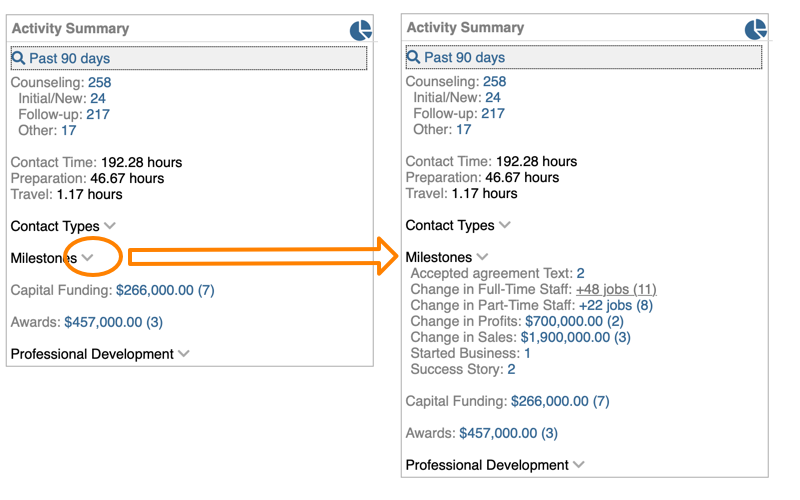Screen dimensions: 800x500
Task: Expand Contact Types in the left panel
Action: point(110,226)
